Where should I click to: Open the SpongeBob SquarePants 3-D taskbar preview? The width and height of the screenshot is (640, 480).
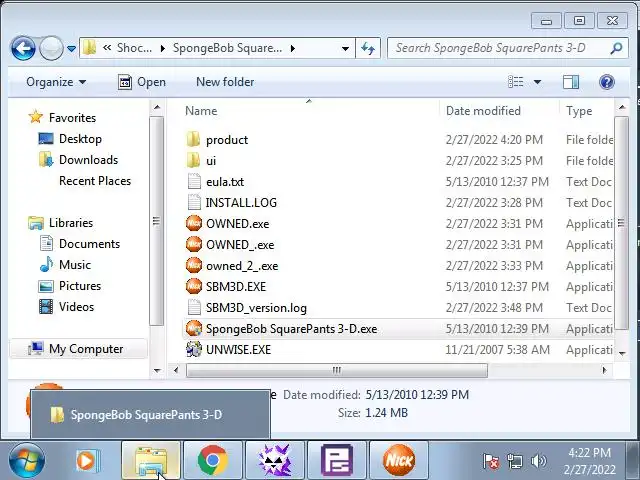point(150,415)
